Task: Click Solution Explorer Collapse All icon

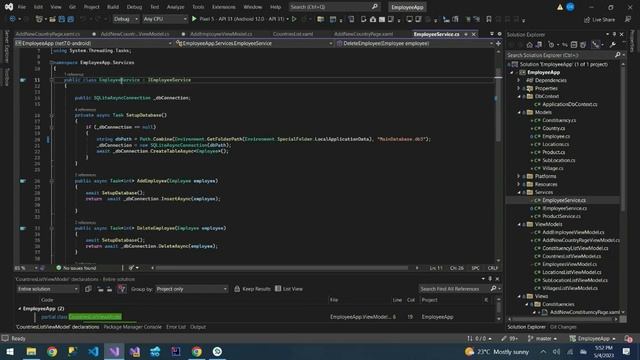Action: coord(574,45)
